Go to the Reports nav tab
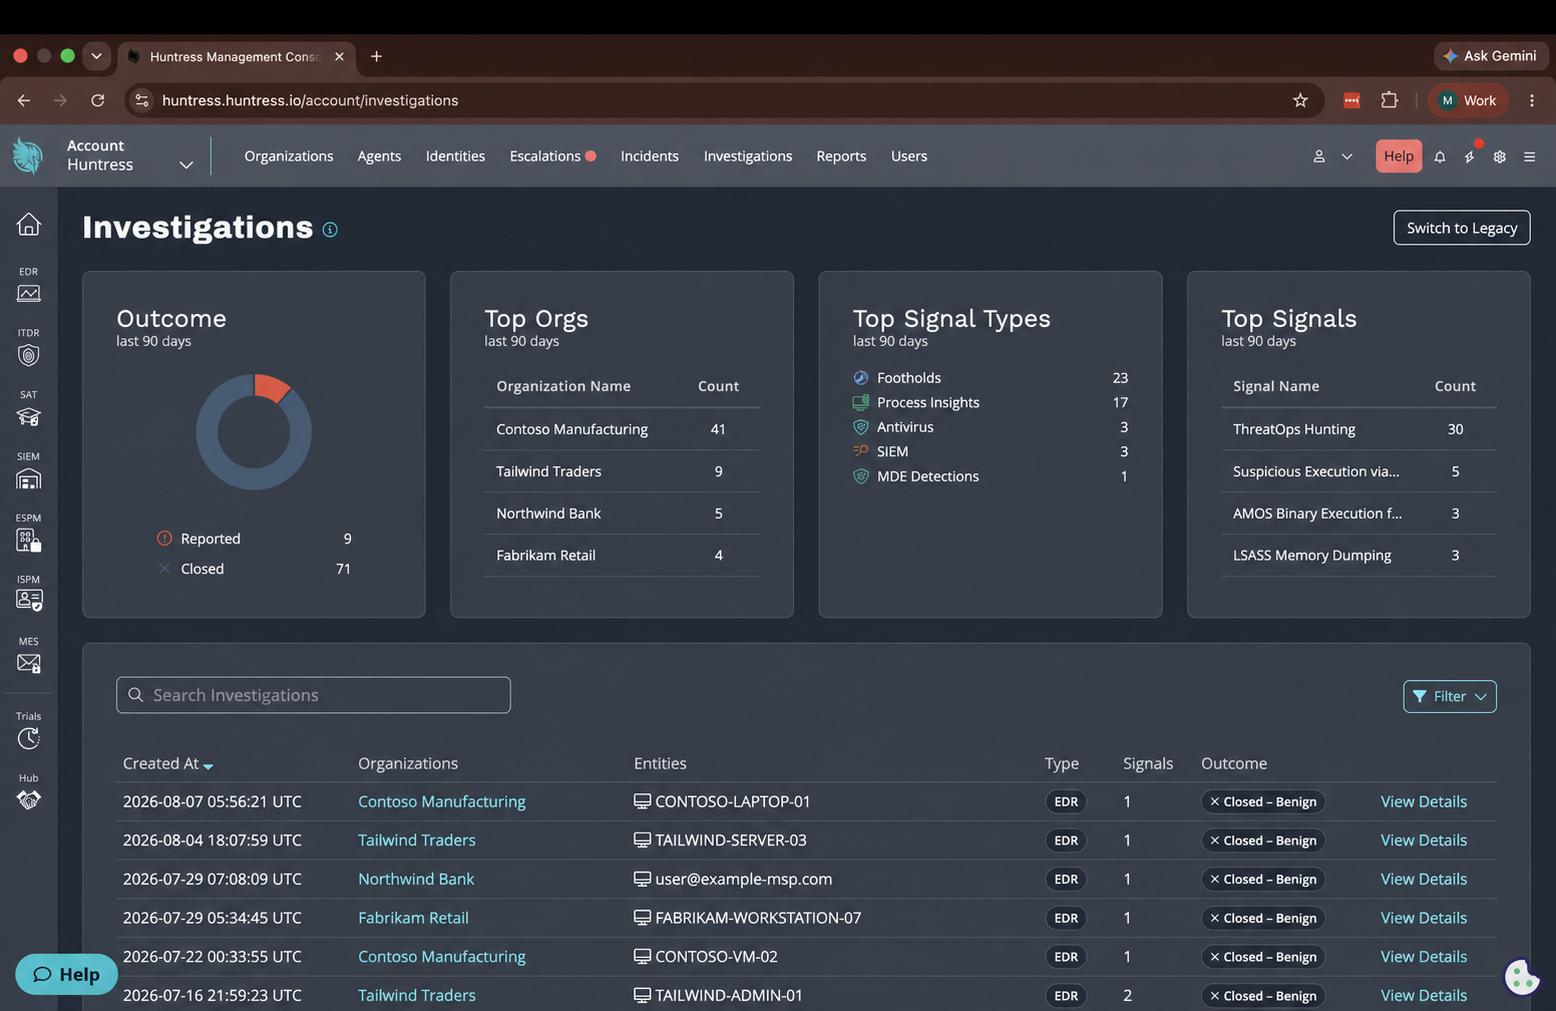1556x1011 pixels. pyautogui.click(x=841, y=156)
